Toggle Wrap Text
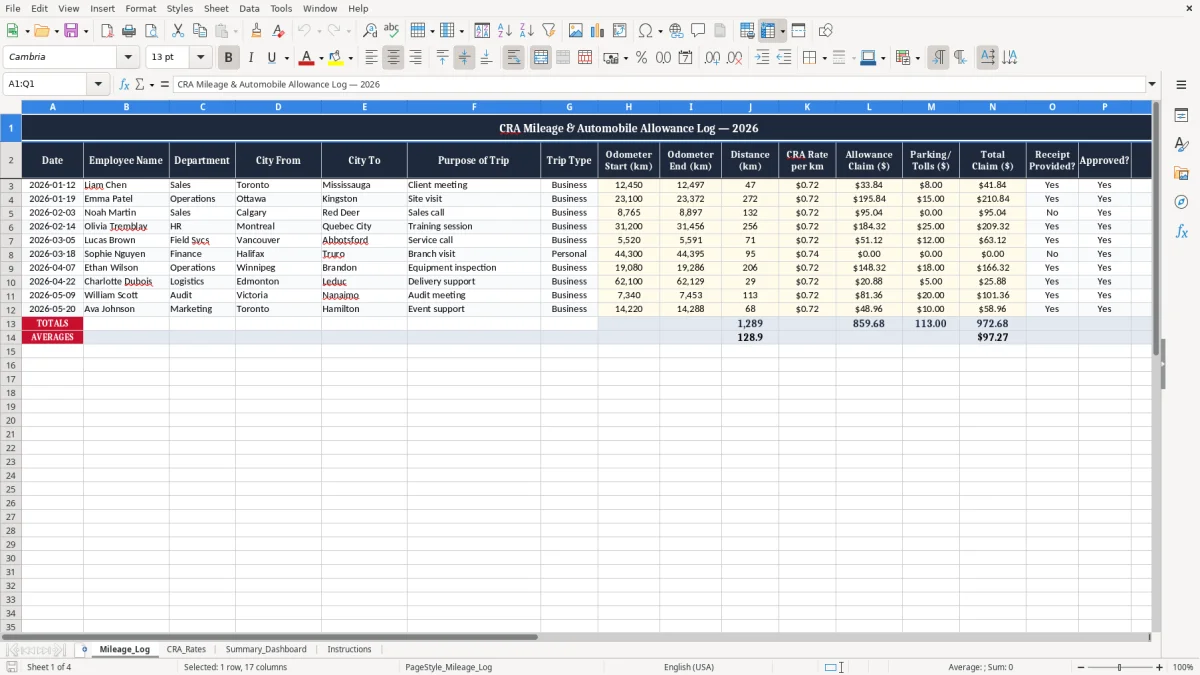The width and height of the screenshot is (1200, 675). click(x=514, y=58)
